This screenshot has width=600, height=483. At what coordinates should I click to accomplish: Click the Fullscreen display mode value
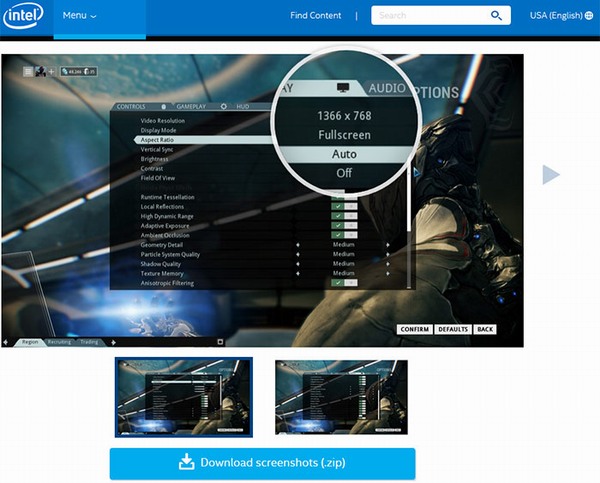344,135
